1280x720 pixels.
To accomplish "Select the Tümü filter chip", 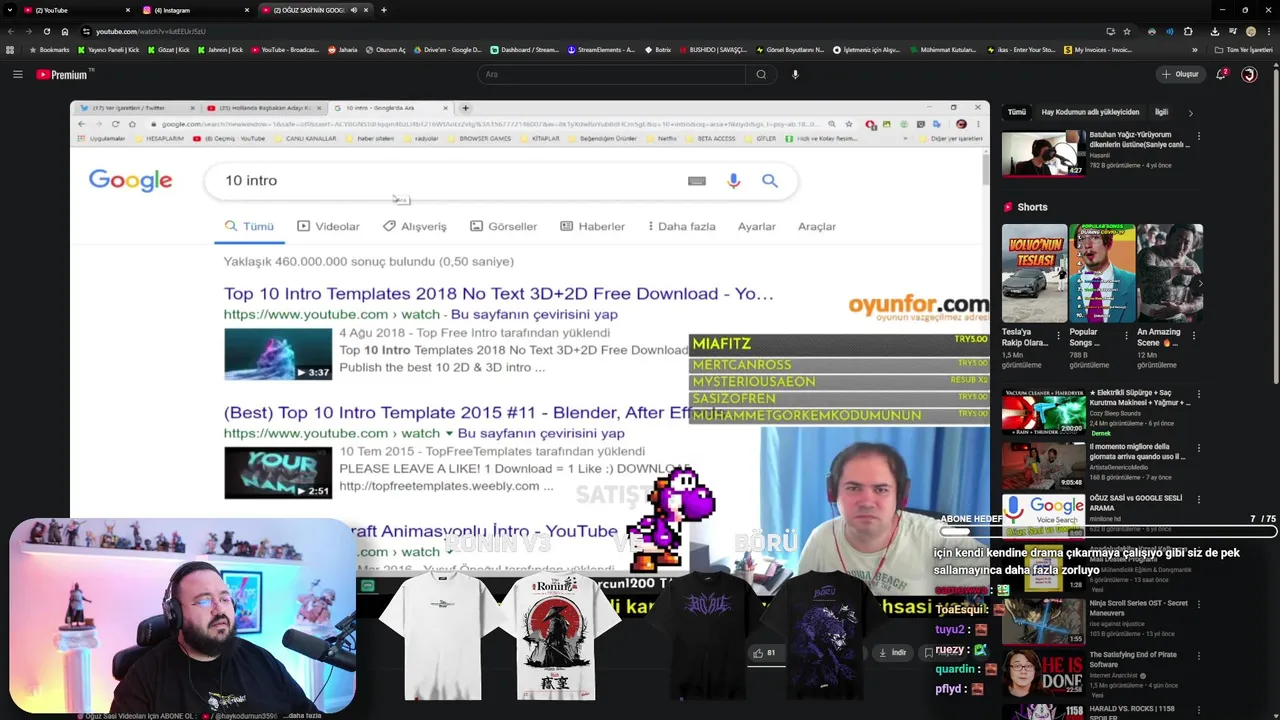I will coord(1016,112).
